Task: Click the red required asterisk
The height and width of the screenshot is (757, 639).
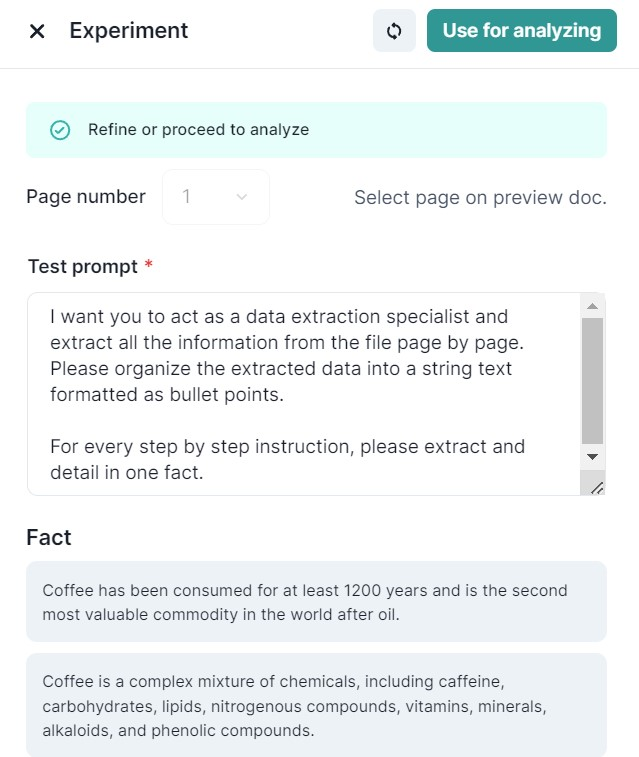Action: 149,265
